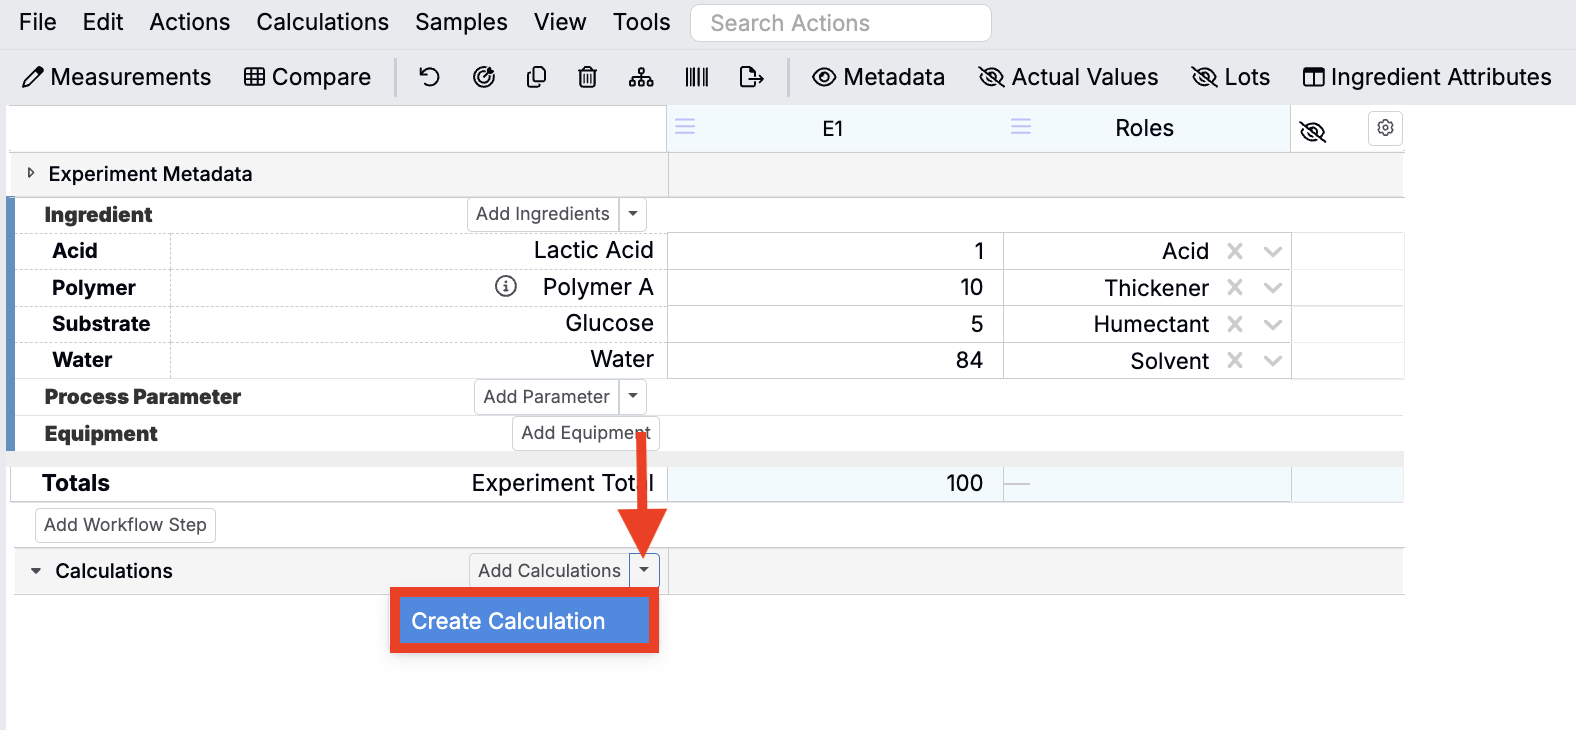Open the Add Ingredients dropdown arrow
This screenshot has width=1576, height=730.
point(633,214)
